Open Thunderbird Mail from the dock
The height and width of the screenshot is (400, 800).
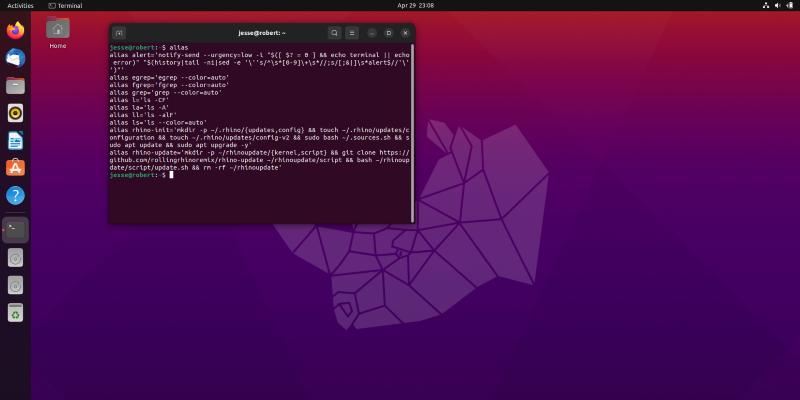[15, 58]
